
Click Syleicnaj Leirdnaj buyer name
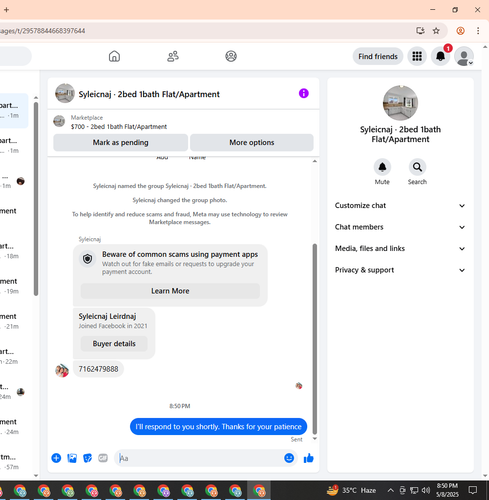coord(107,316)
